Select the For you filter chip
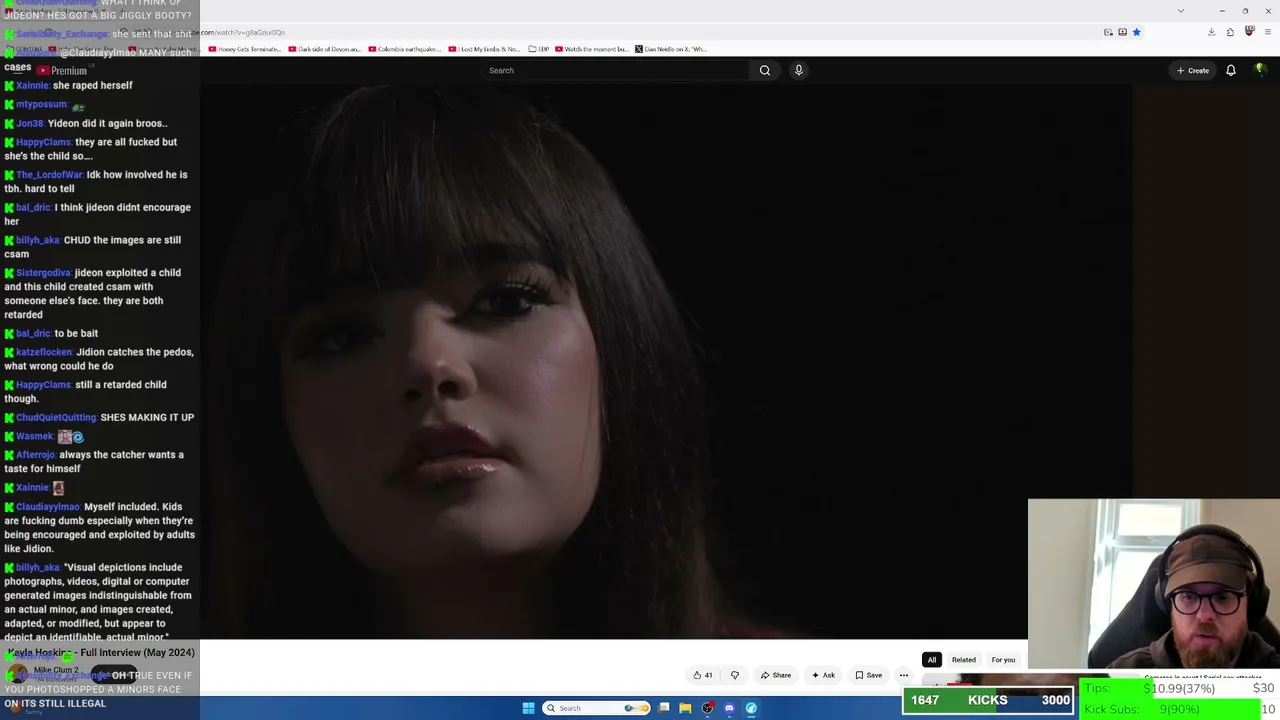1280x720 pixels. coord(1003,660)
